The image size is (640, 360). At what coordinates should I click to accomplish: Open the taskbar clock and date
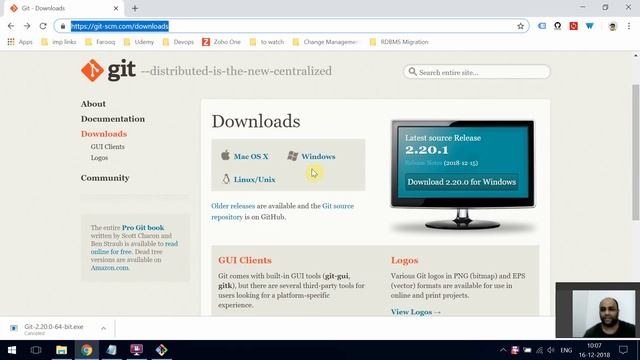click(x=594, y=350)
